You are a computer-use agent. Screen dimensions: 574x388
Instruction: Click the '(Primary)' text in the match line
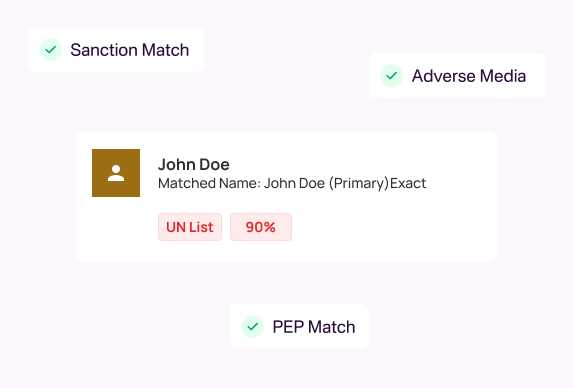coord(359,183)
